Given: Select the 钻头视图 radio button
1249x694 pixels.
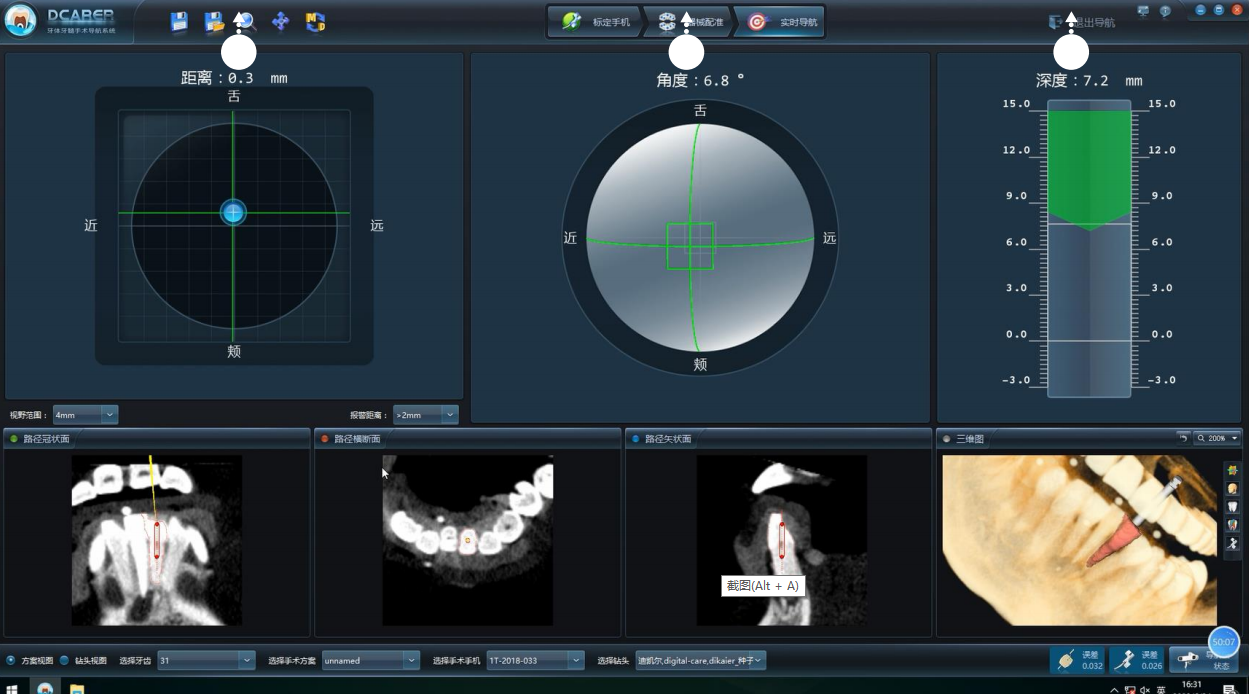Looking at the screenshot, I should (65, 660).
